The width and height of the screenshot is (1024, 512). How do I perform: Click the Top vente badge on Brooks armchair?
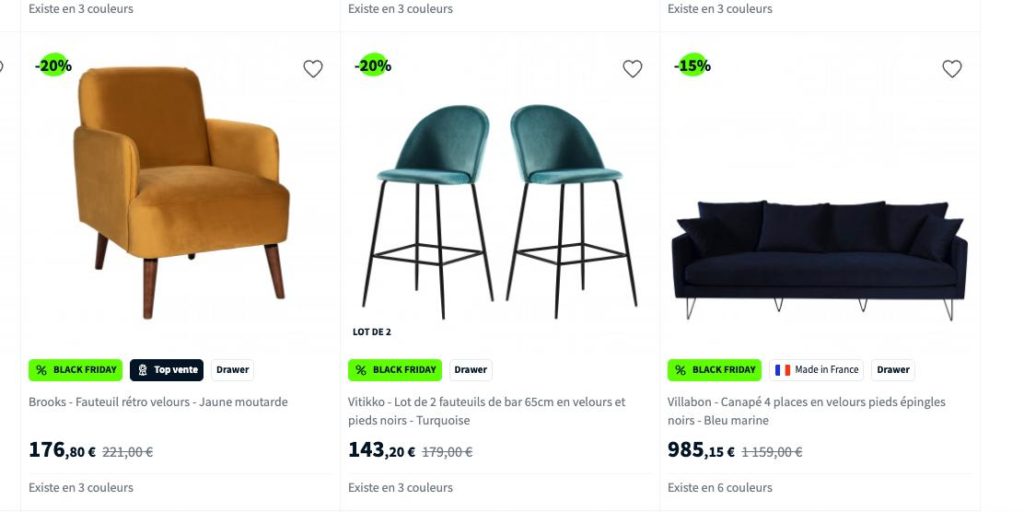[x=167, y=370]
